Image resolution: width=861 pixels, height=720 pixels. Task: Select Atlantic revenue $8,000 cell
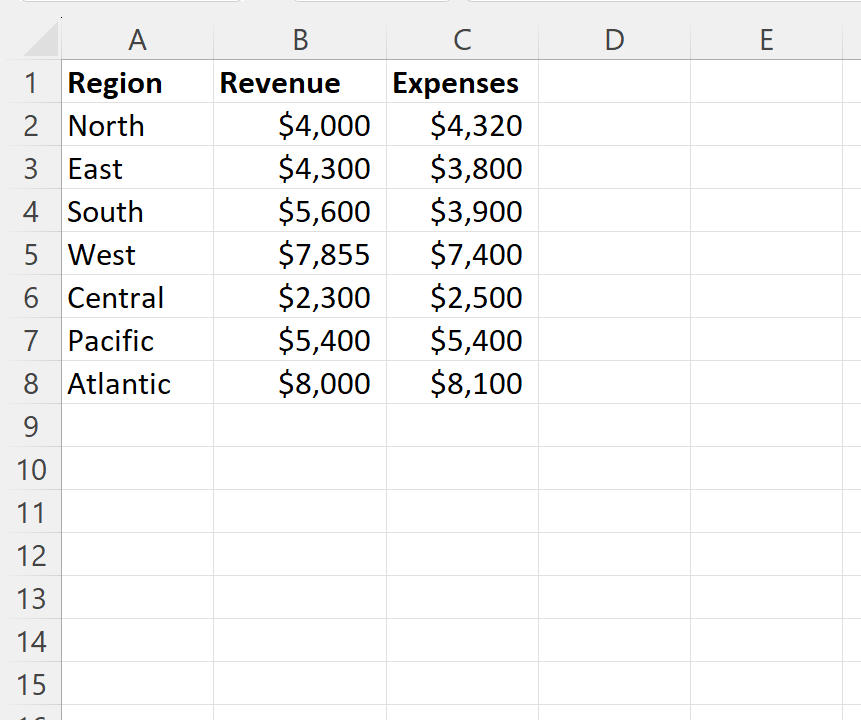tap(300, 382)
